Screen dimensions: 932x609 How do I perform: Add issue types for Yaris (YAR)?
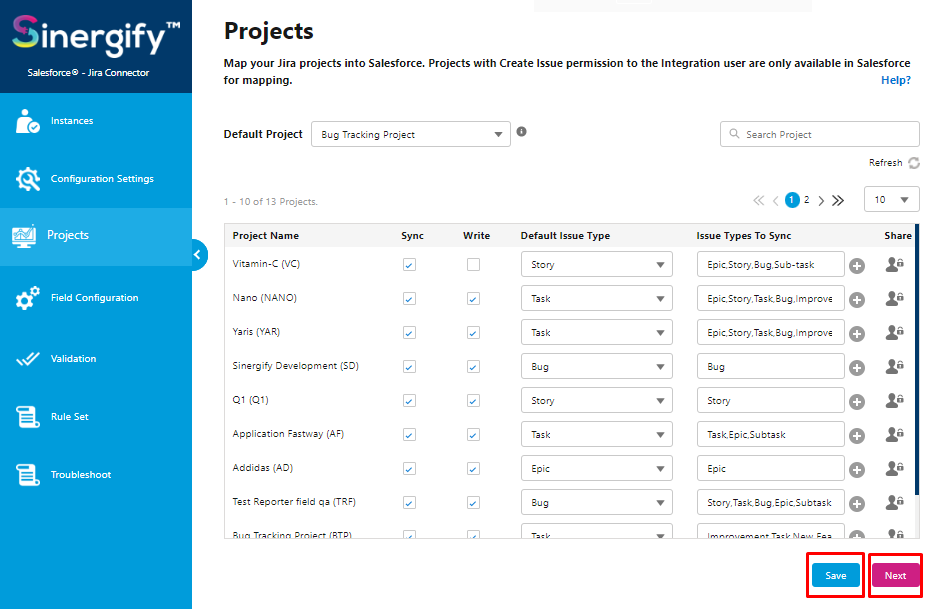pyautogui.click(x=857, y=334)
